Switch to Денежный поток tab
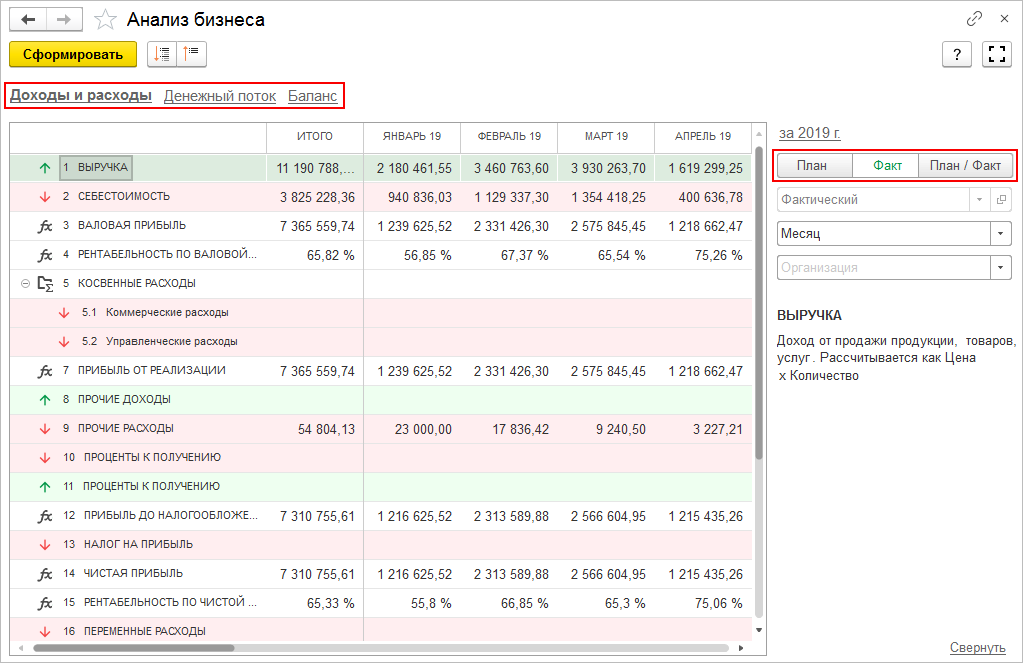 point(219,96)
